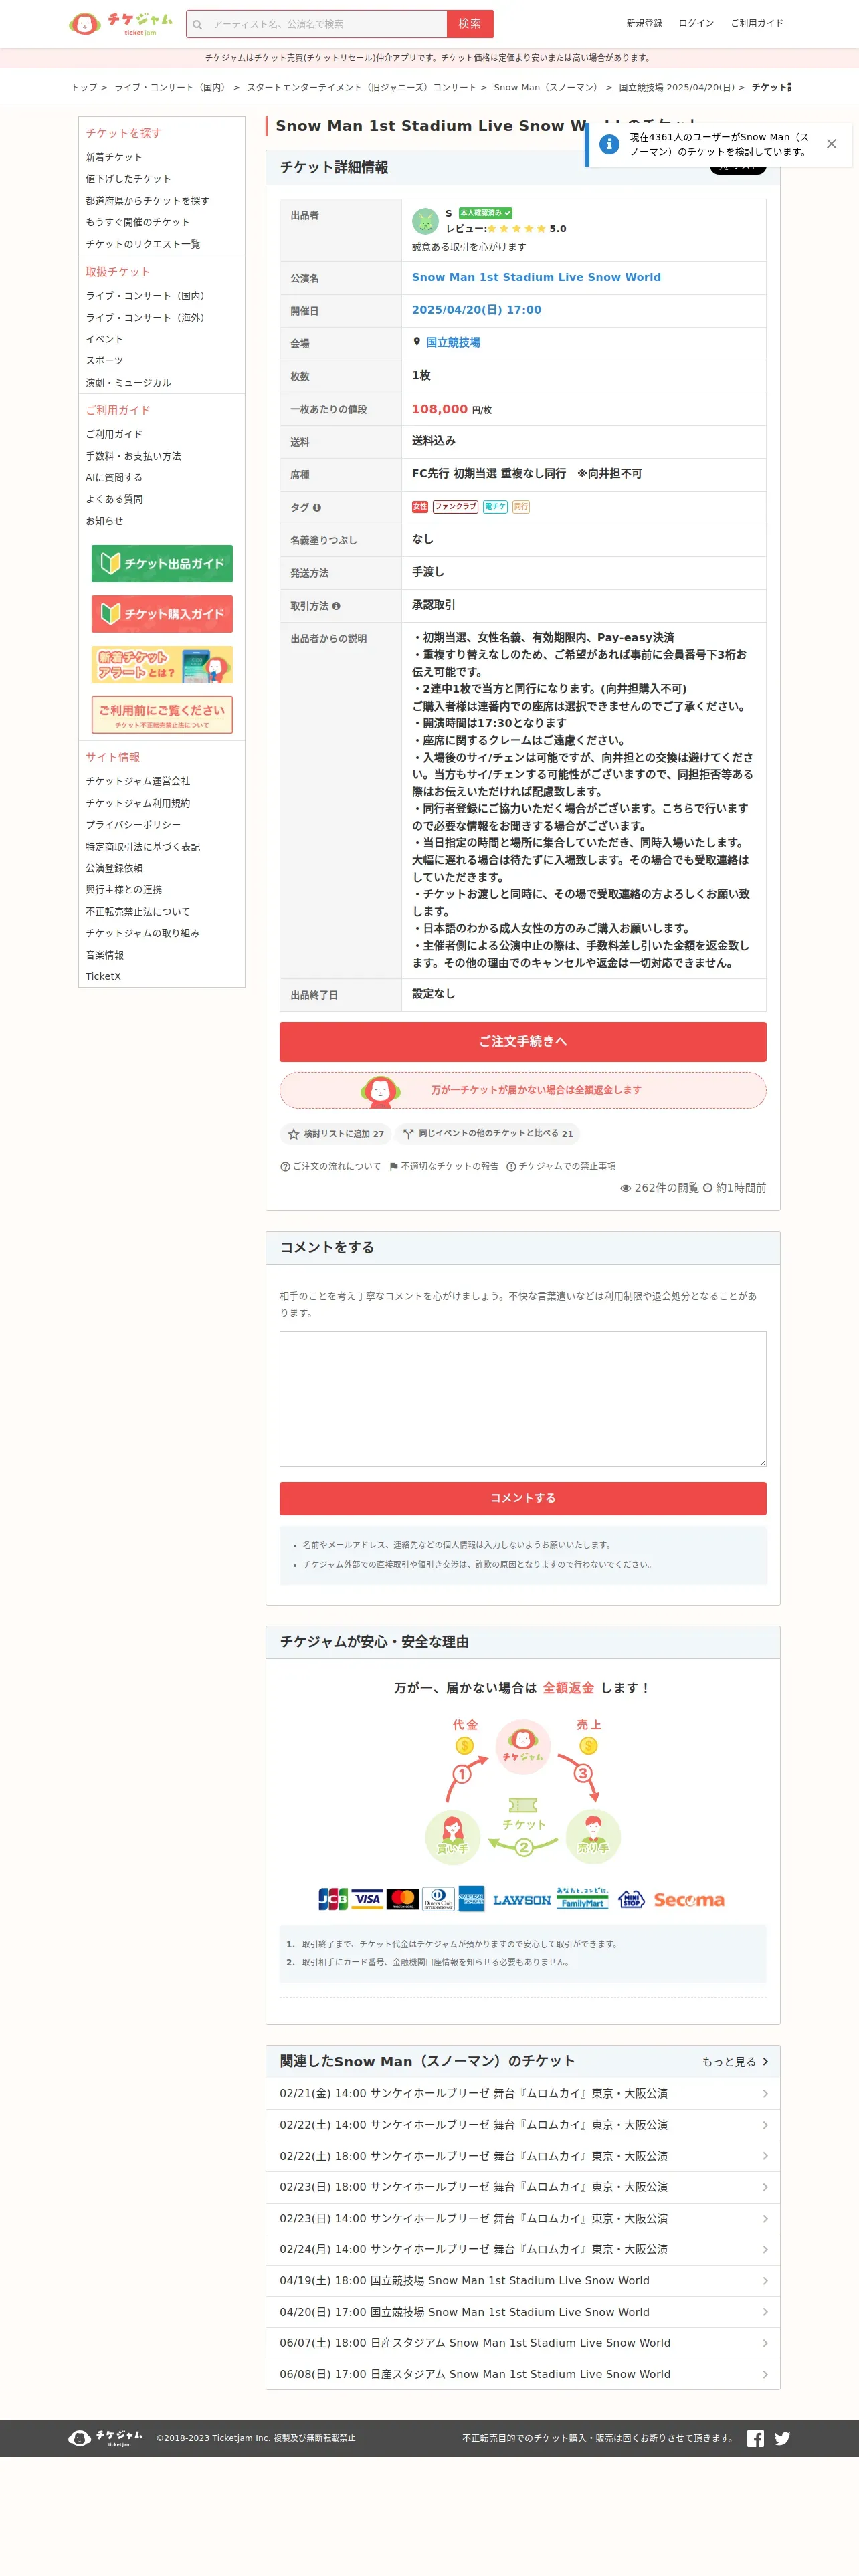Close the notification popup with the X
This screenshot has height=2576, width=859.
(831, 144)
